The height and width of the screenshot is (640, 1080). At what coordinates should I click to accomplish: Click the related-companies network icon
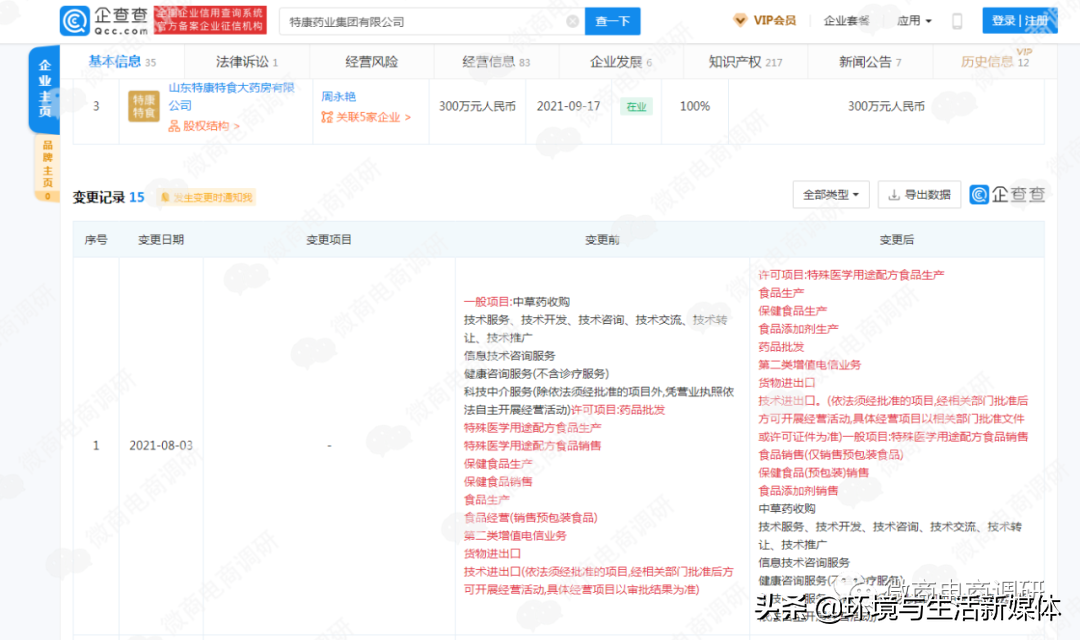326,117
